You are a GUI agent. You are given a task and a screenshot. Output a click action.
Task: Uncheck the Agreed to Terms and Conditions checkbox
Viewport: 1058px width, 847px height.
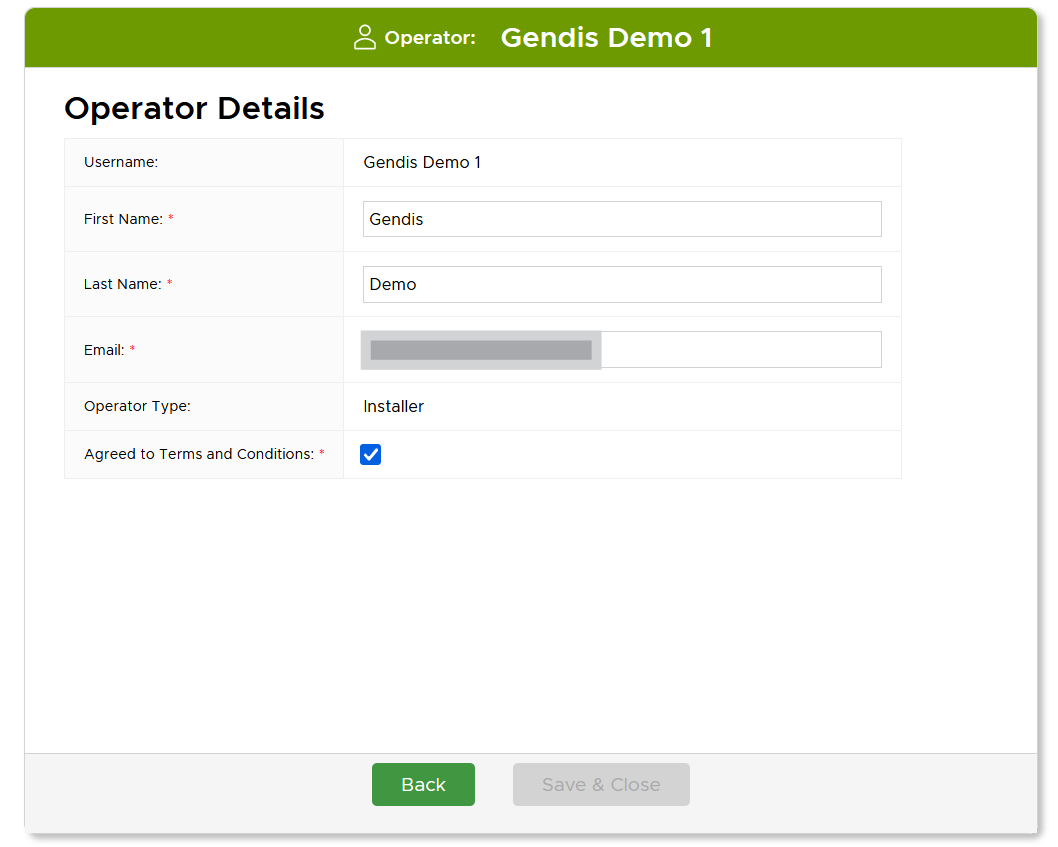[x=371, y=455]
